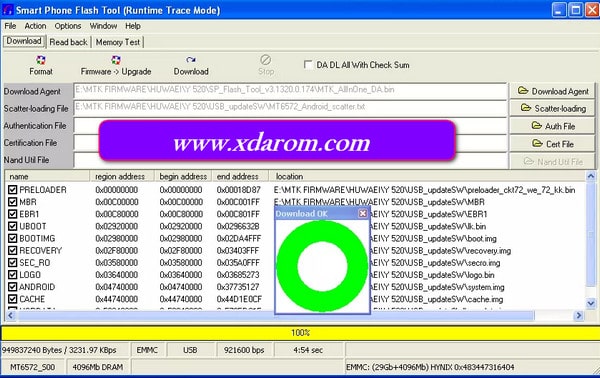Image resolution: width=600 pixels, height=378 pixels.
Task: Click the partition list scroll down arrow
Action: [x=590, y=303]
